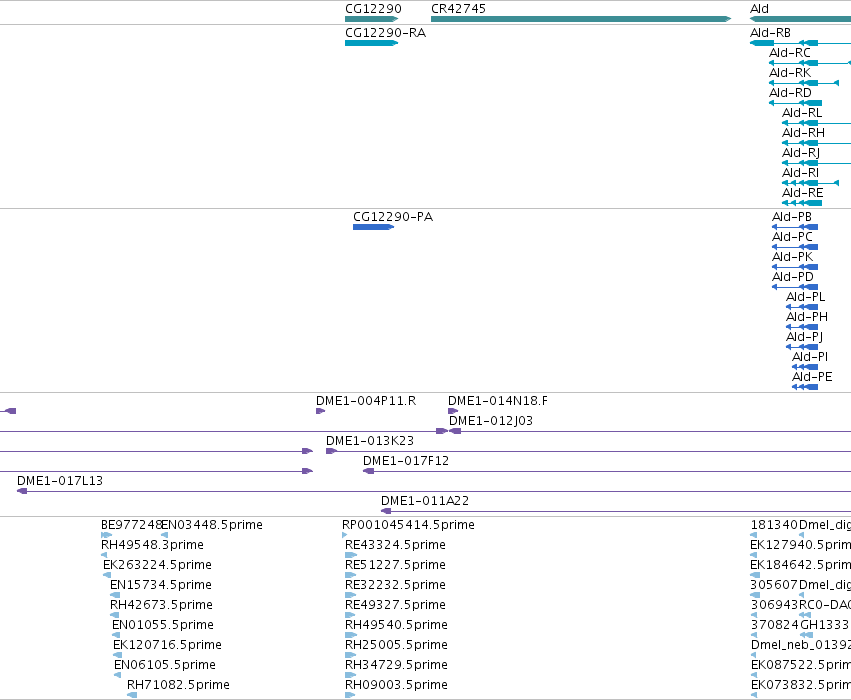Image resolution: width=851 pixels, height=700 pixels.
Task: Click the Ald-RD transcript label
Action: pos(790,93)
